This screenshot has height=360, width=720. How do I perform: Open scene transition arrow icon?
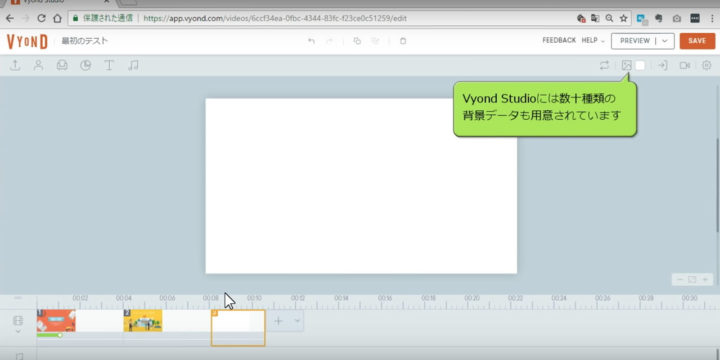662,65
